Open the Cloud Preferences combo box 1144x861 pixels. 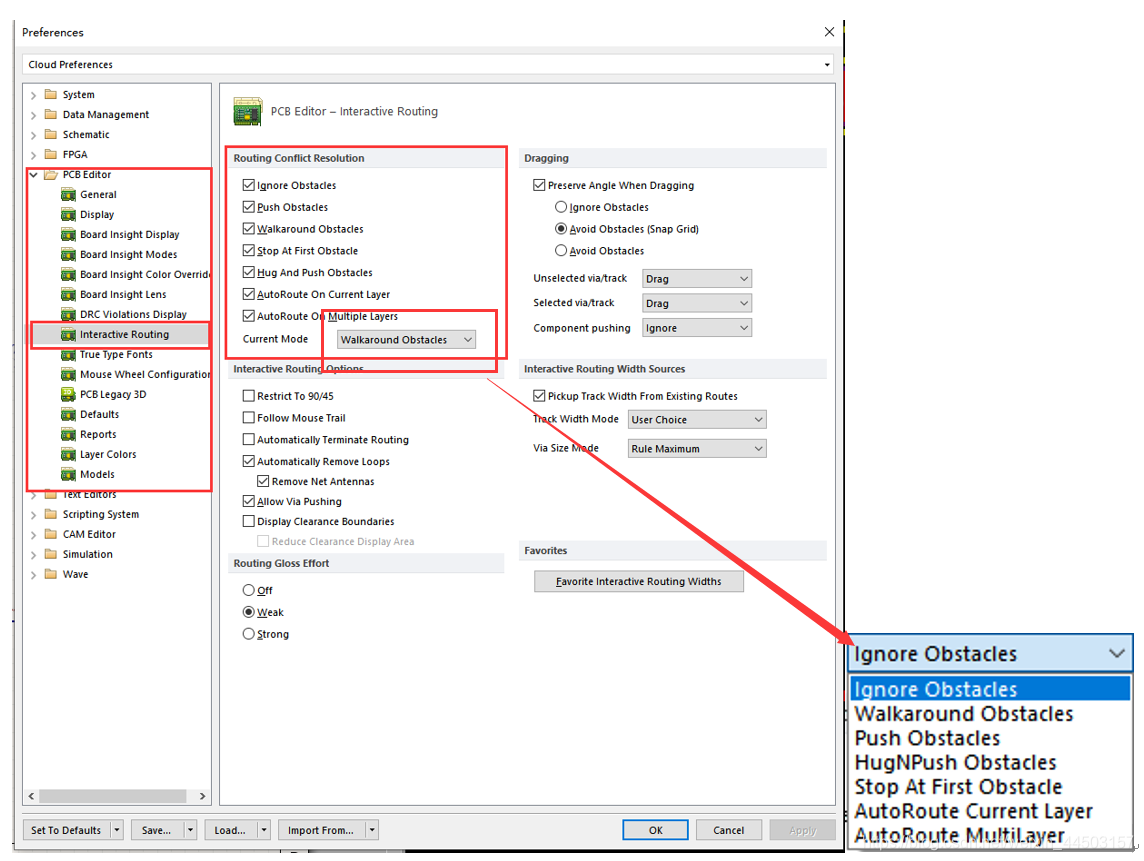[x=428, y=65]
